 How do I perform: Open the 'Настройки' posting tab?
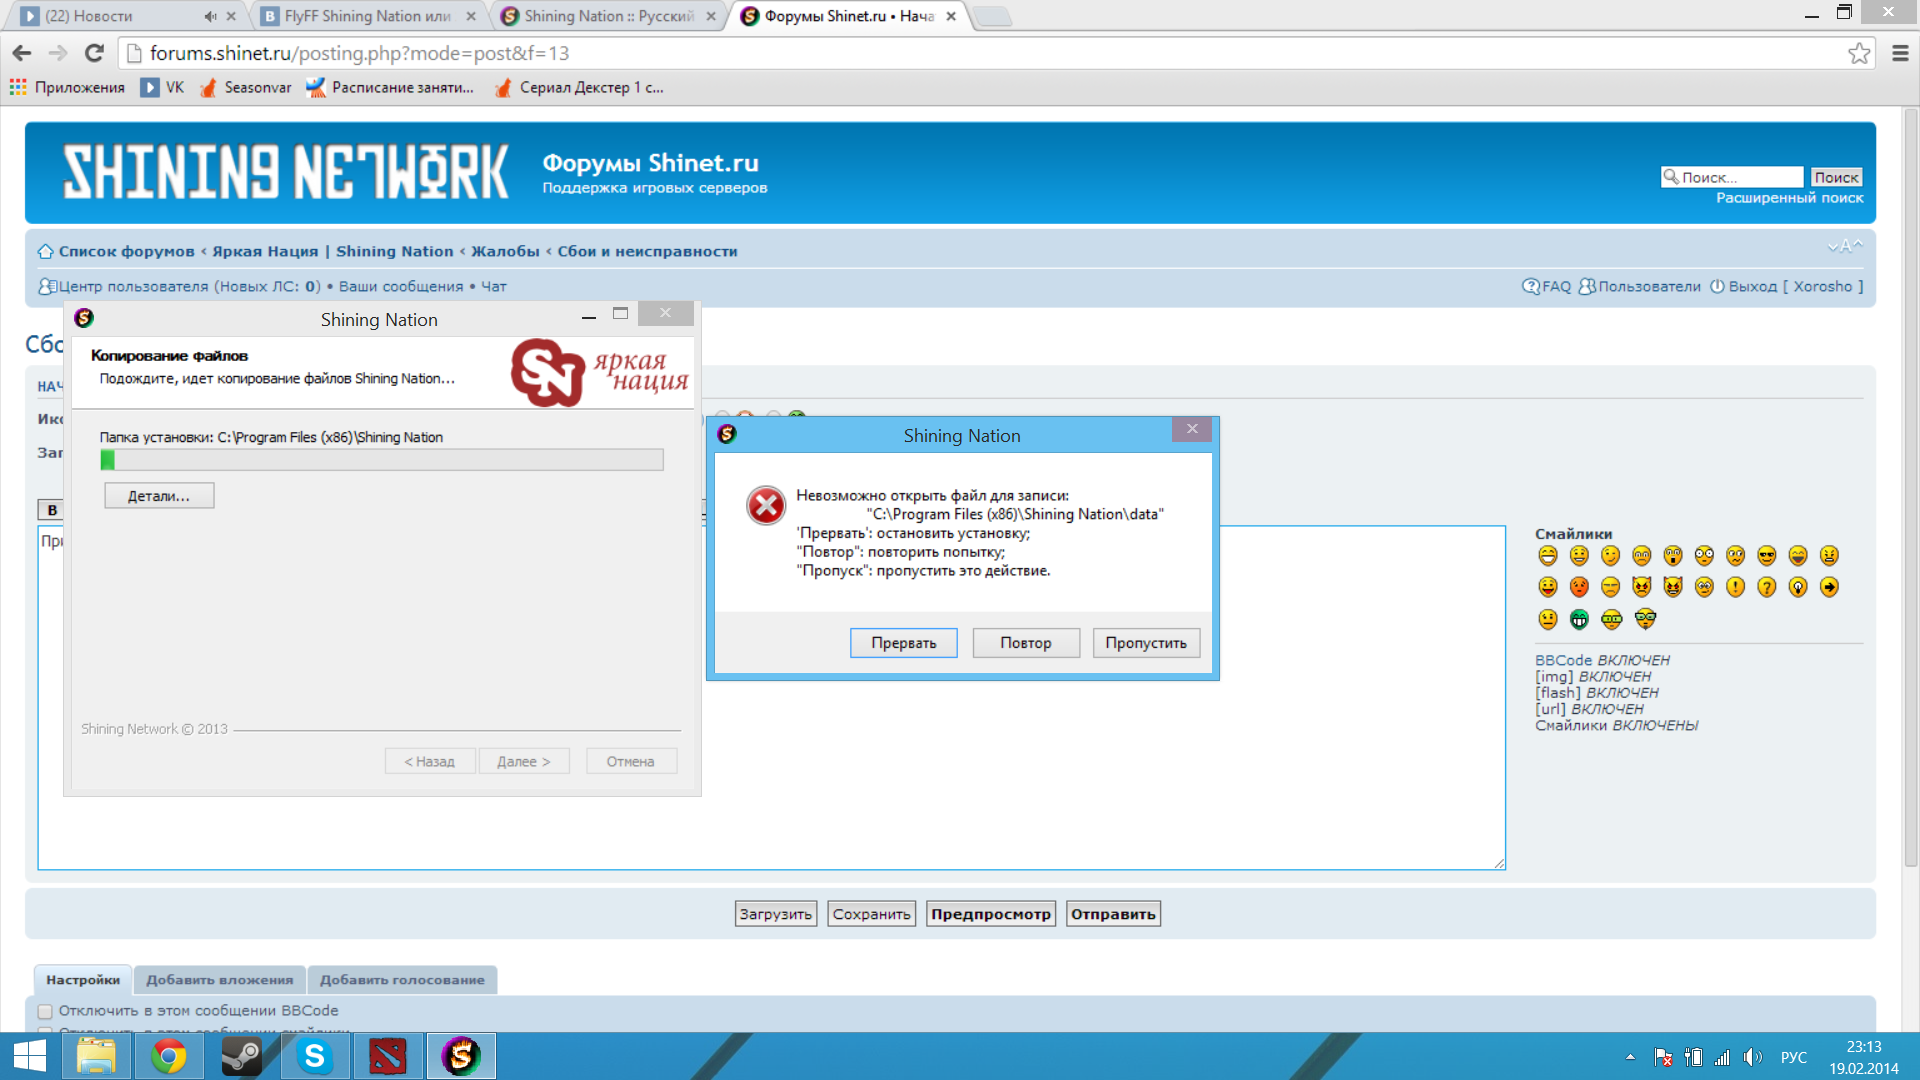(x=83, y=980)
